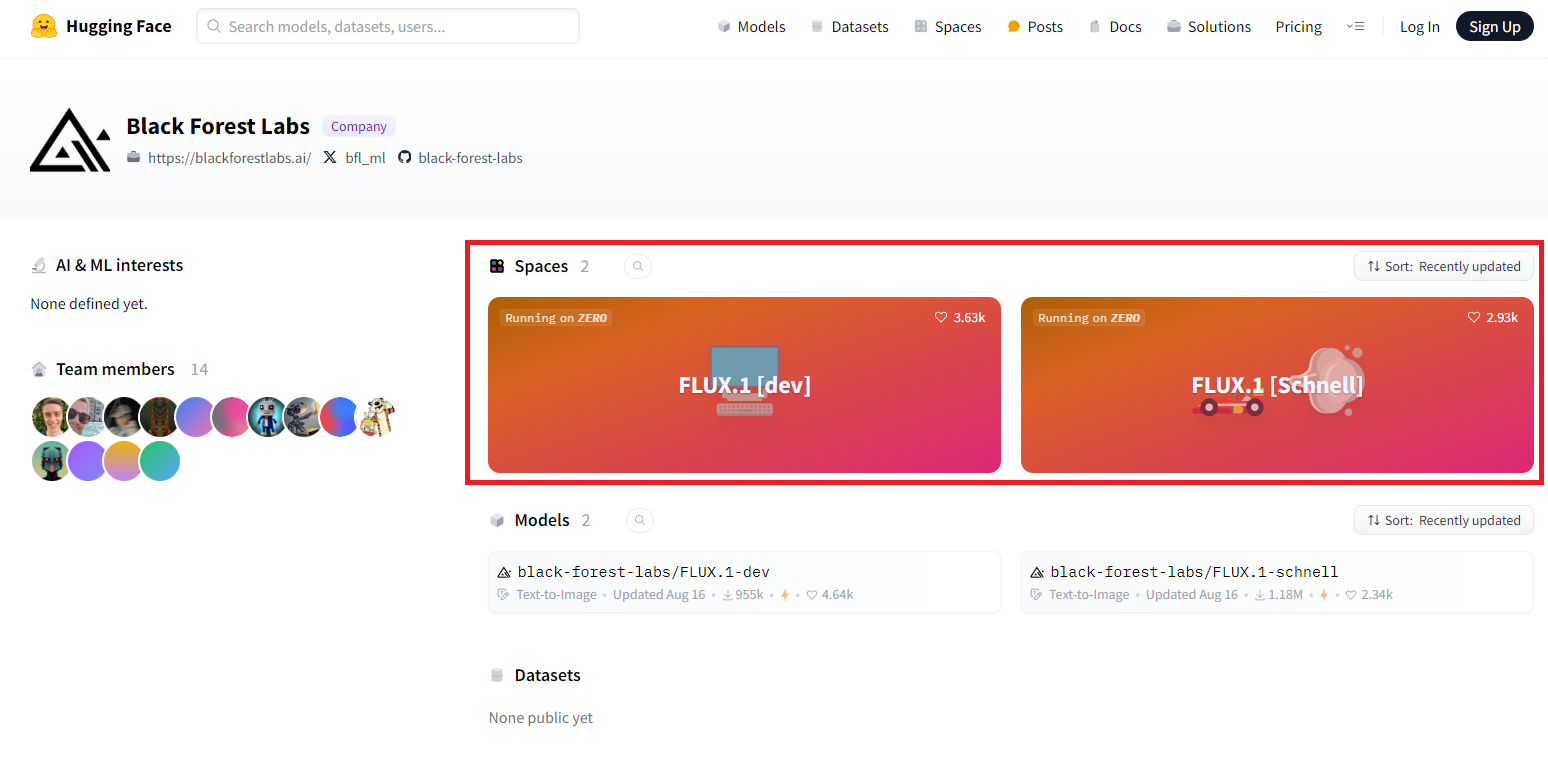The width and height of the screenshot is (1548, 767).
Task: Click the None defined yet text
Action: 89,303
